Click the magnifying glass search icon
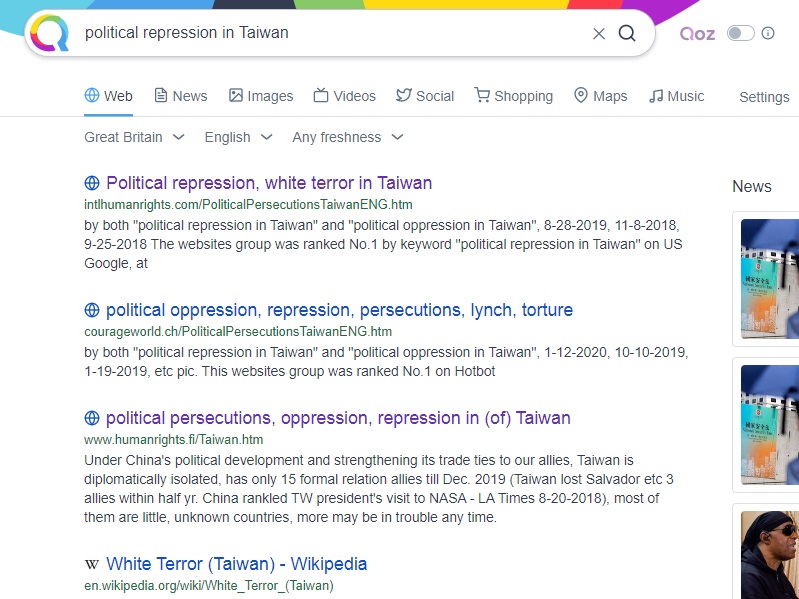The height and width of the screenshot is (599, 799). tap(627, 33)
